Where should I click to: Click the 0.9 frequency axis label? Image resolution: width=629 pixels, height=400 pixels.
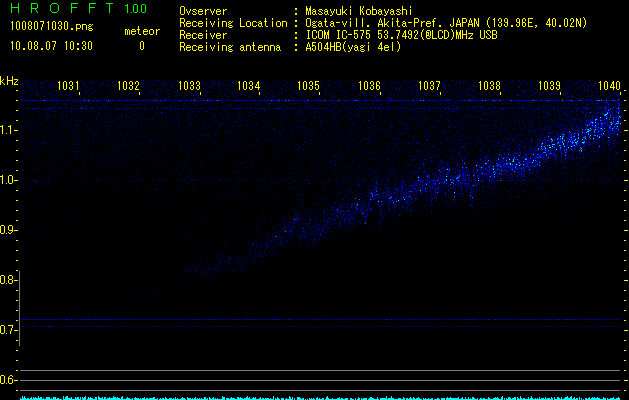point(7,230)
